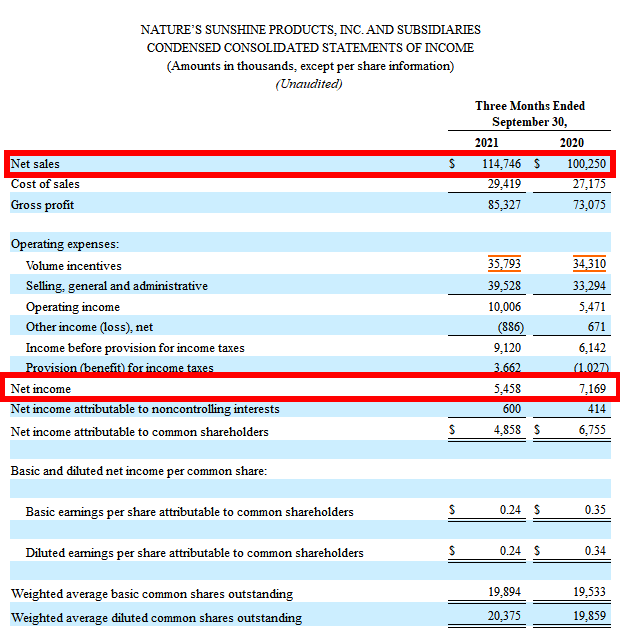Select Other income value 671
The image size is (620, 637).
[596, 327]
